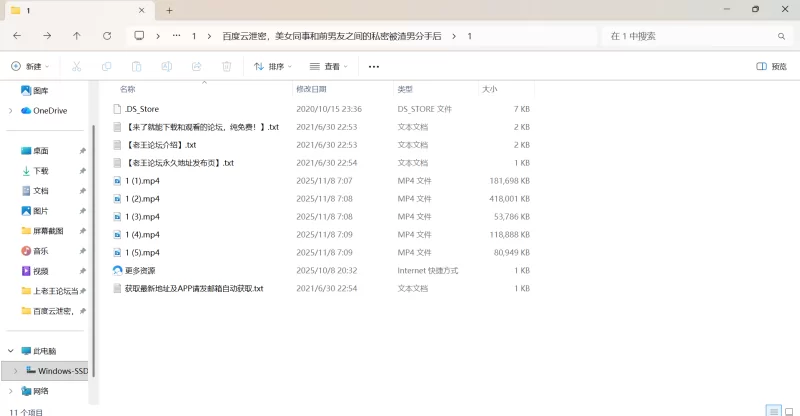800x416 pixels.
Task: Switch to details view in status bar
Action: pos(772,410)
